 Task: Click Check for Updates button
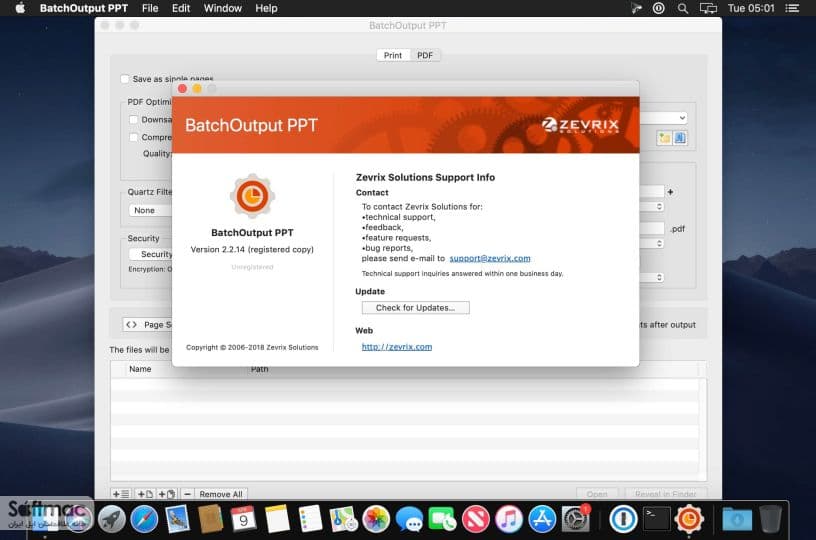pyautogui.click(x=415, y=307)
